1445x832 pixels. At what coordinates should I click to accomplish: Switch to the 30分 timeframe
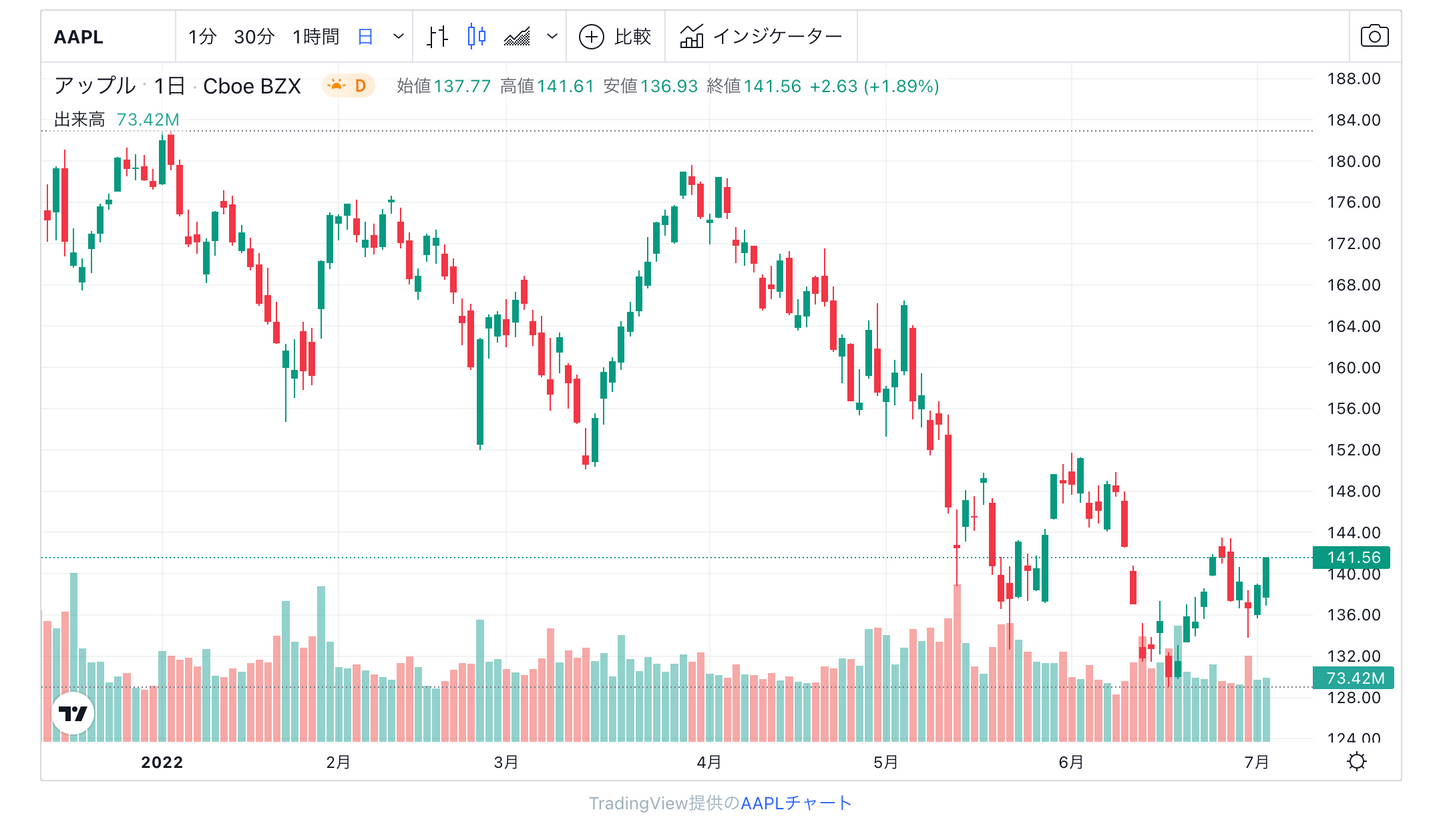pyautogui.click(x=253, y=35)
